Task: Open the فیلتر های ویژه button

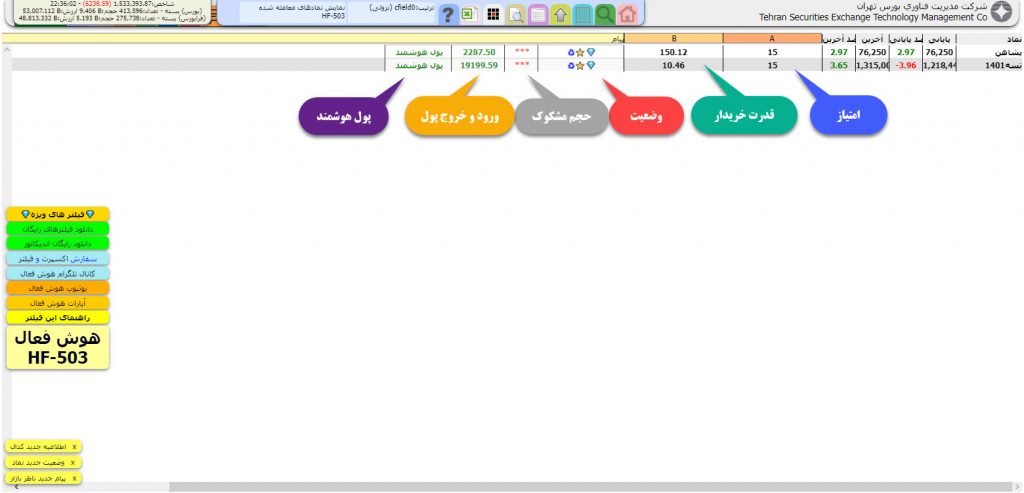Action: [x=58, y=214]
